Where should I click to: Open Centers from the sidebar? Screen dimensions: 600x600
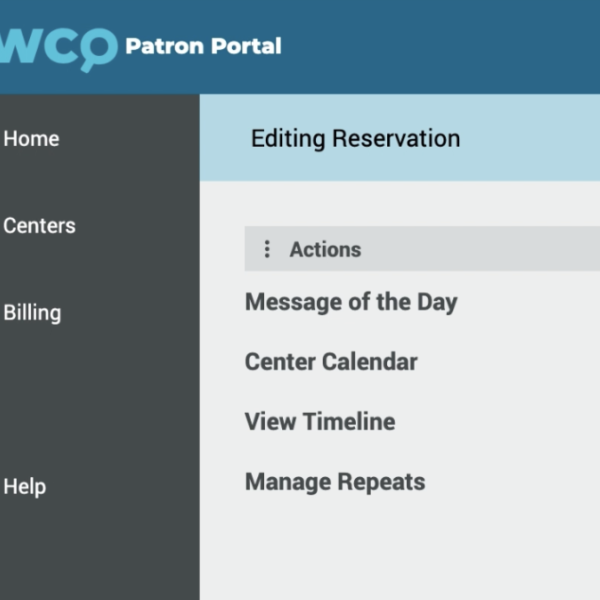pos(39,225)
